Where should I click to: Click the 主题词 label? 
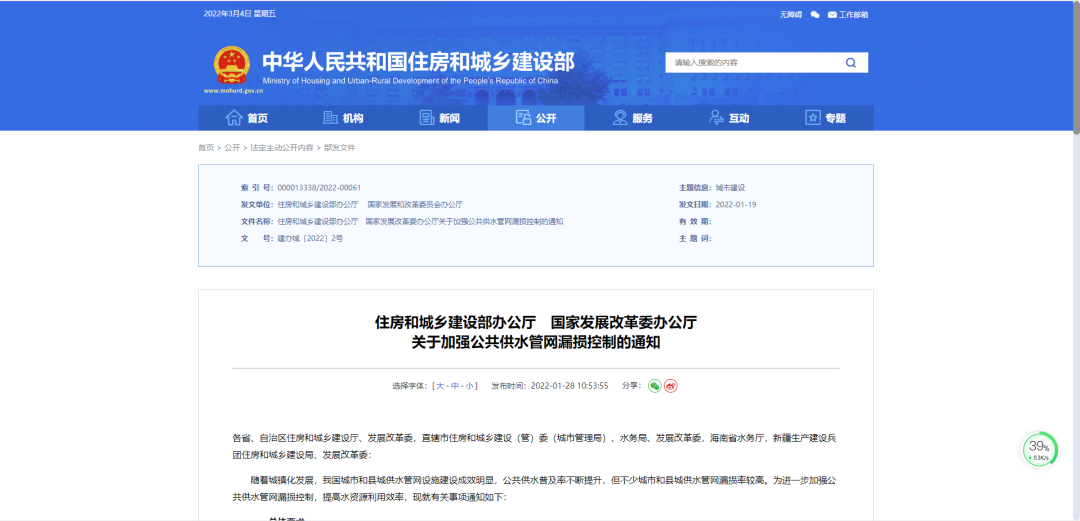[x=695, y=238]
